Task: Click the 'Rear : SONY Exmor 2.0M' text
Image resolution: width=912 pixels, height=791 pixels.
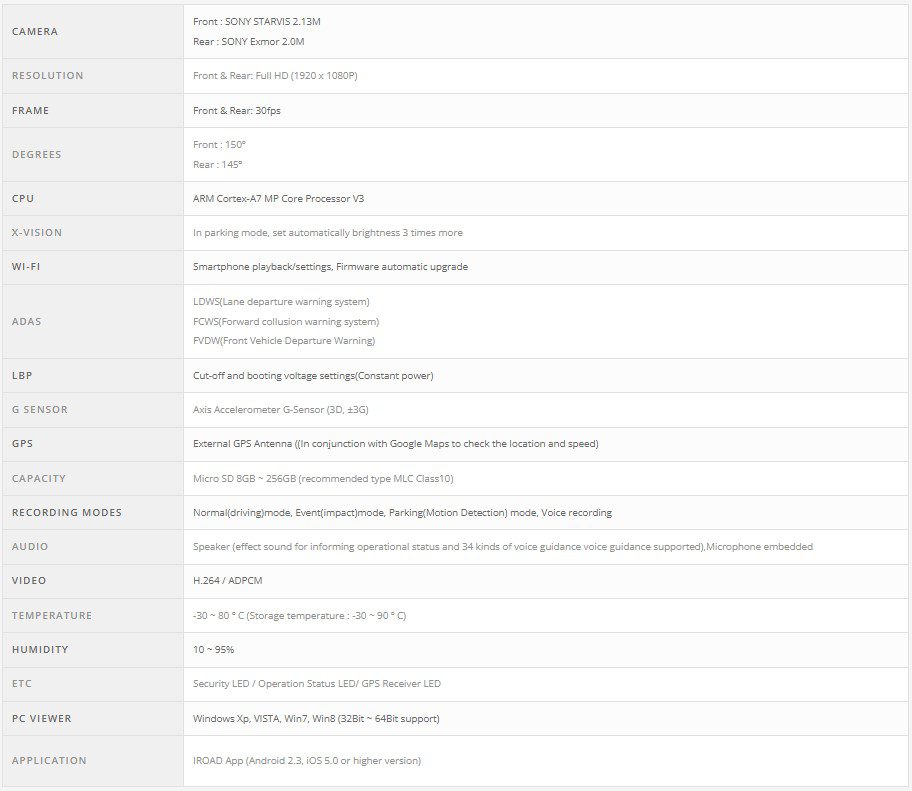Action: coord(248,41)
